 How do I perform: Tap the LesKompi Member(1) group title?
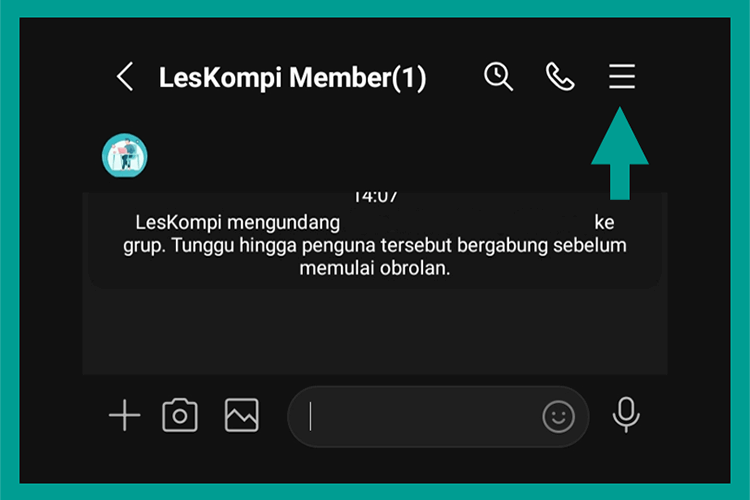[x=292, y=78]
